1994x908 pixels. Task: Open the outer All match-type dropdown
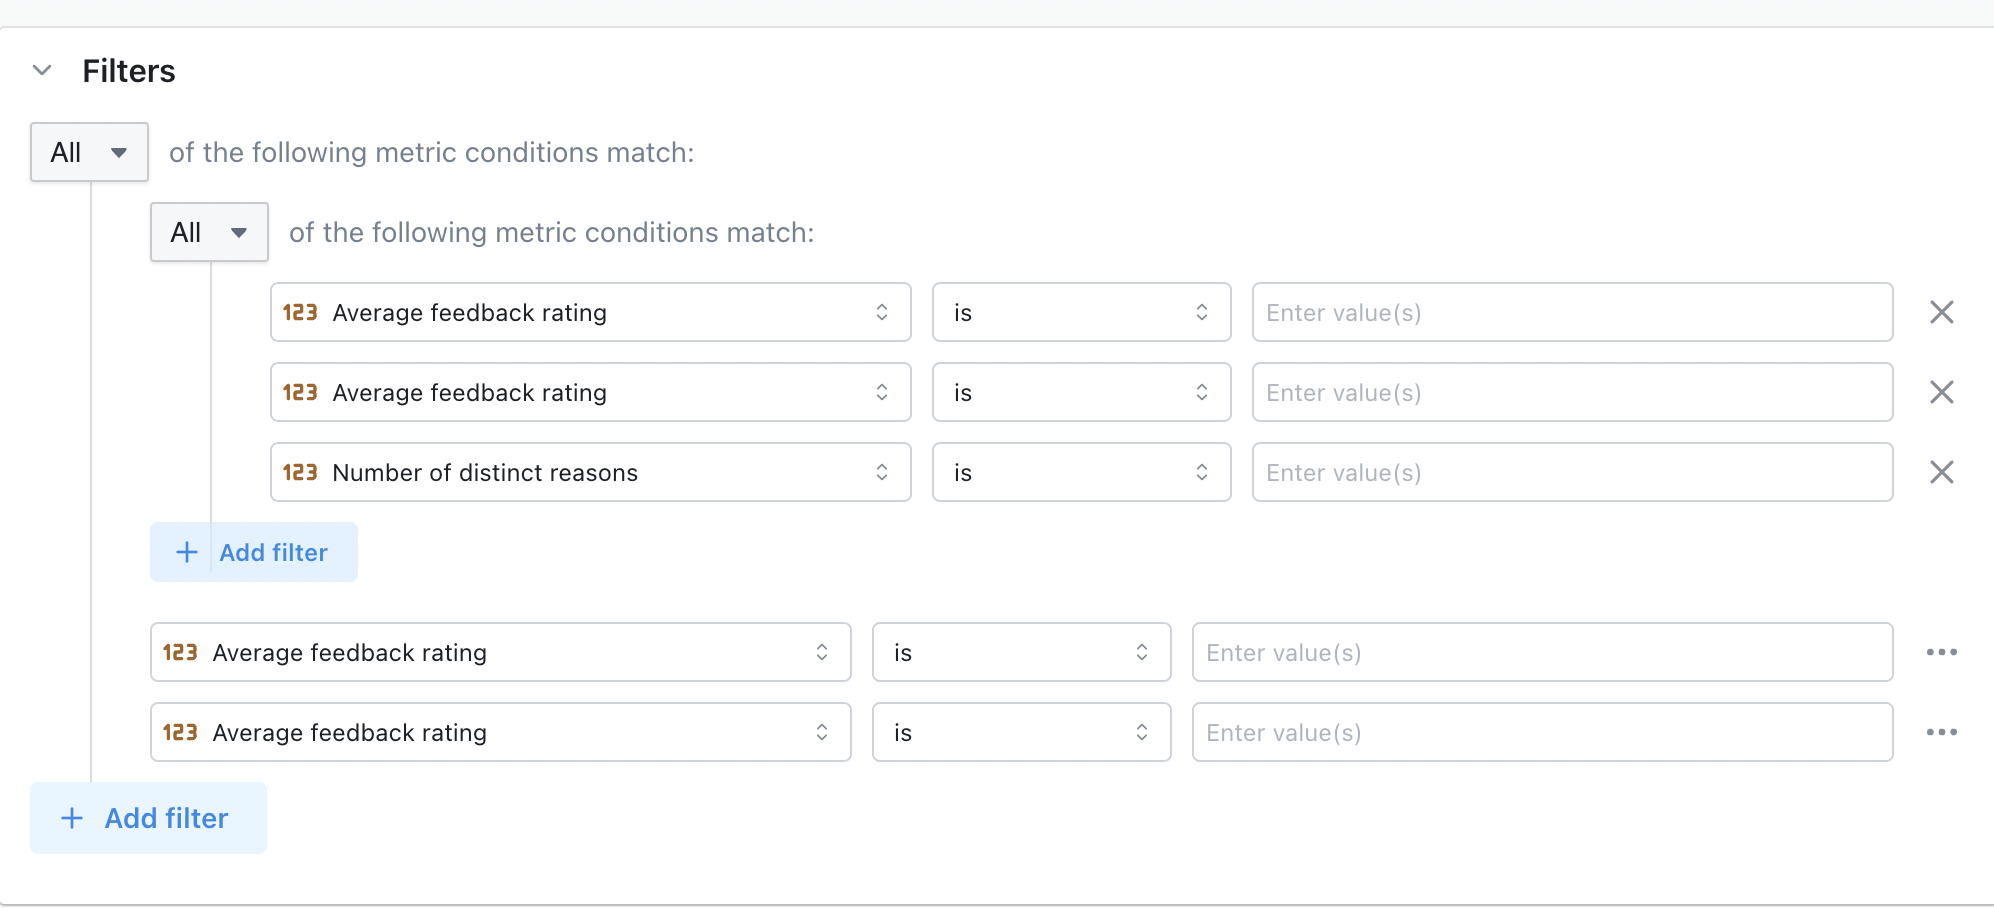tap(89, 152)
